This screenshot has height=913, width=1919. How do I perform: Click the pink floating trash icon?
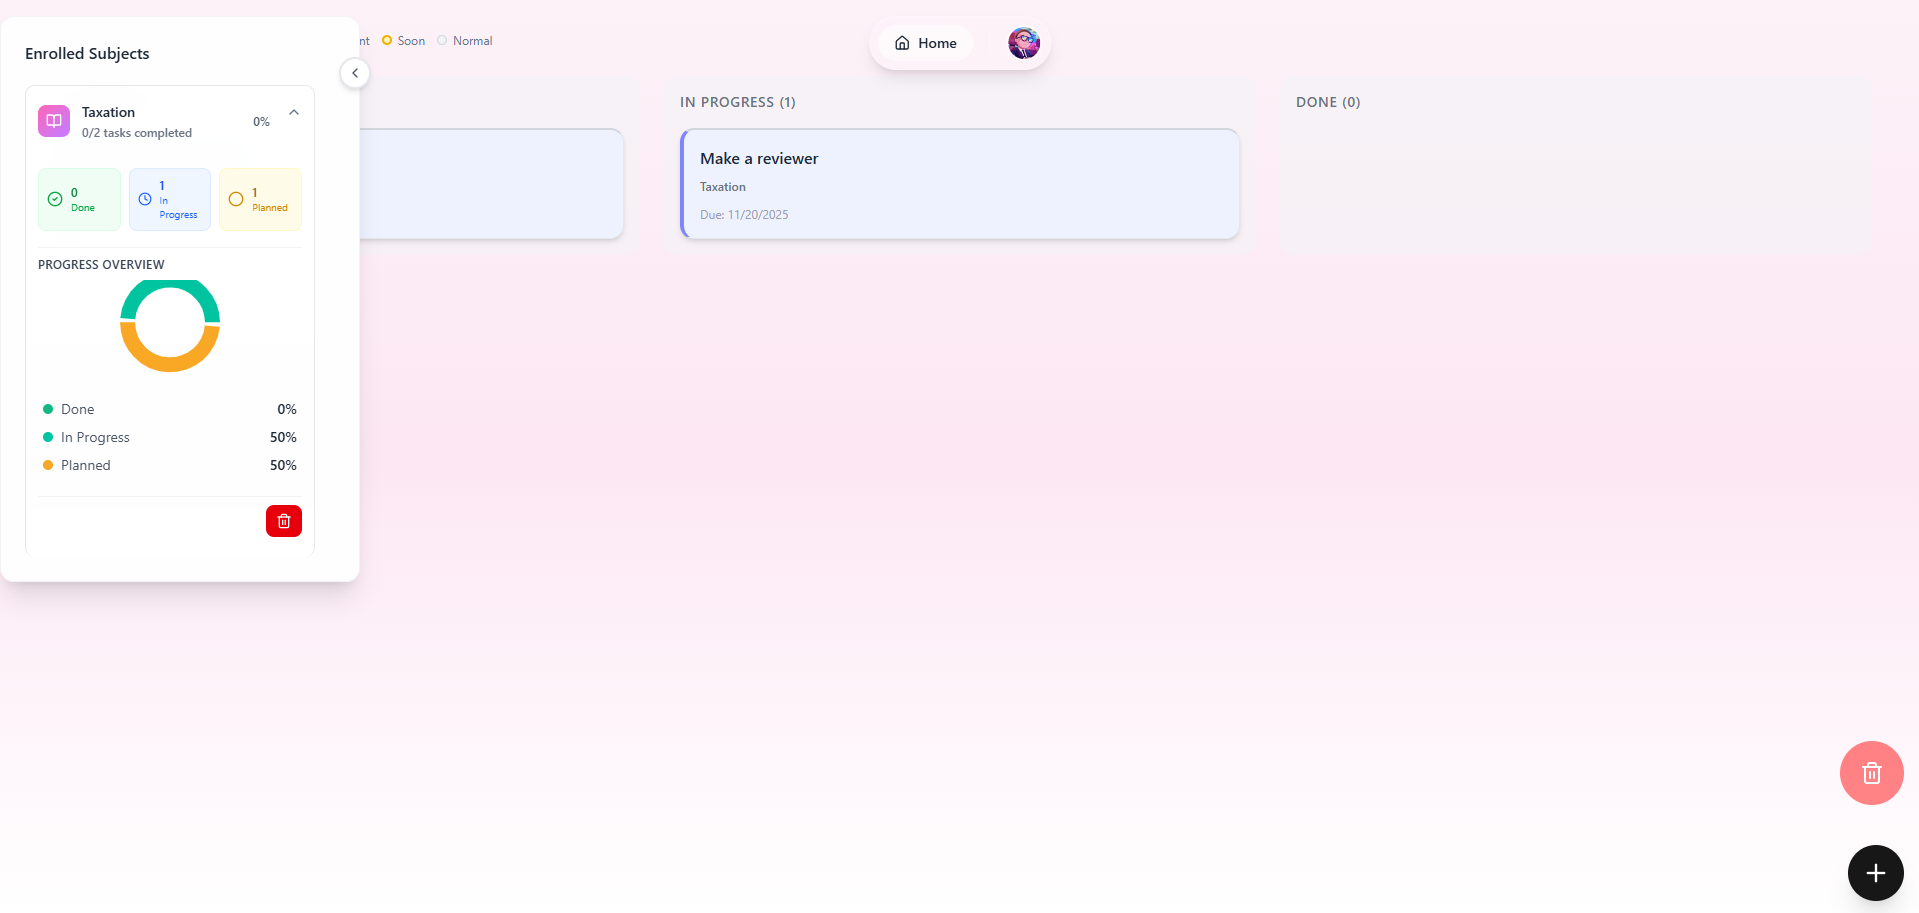[x=1871, y=773]
